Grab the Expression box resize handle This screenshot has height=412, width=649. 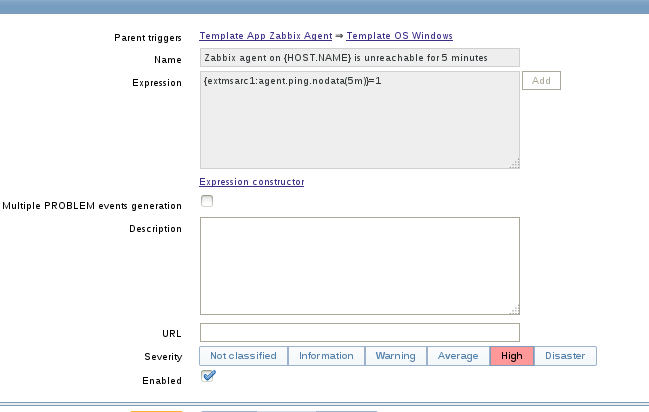coord(514,164)
